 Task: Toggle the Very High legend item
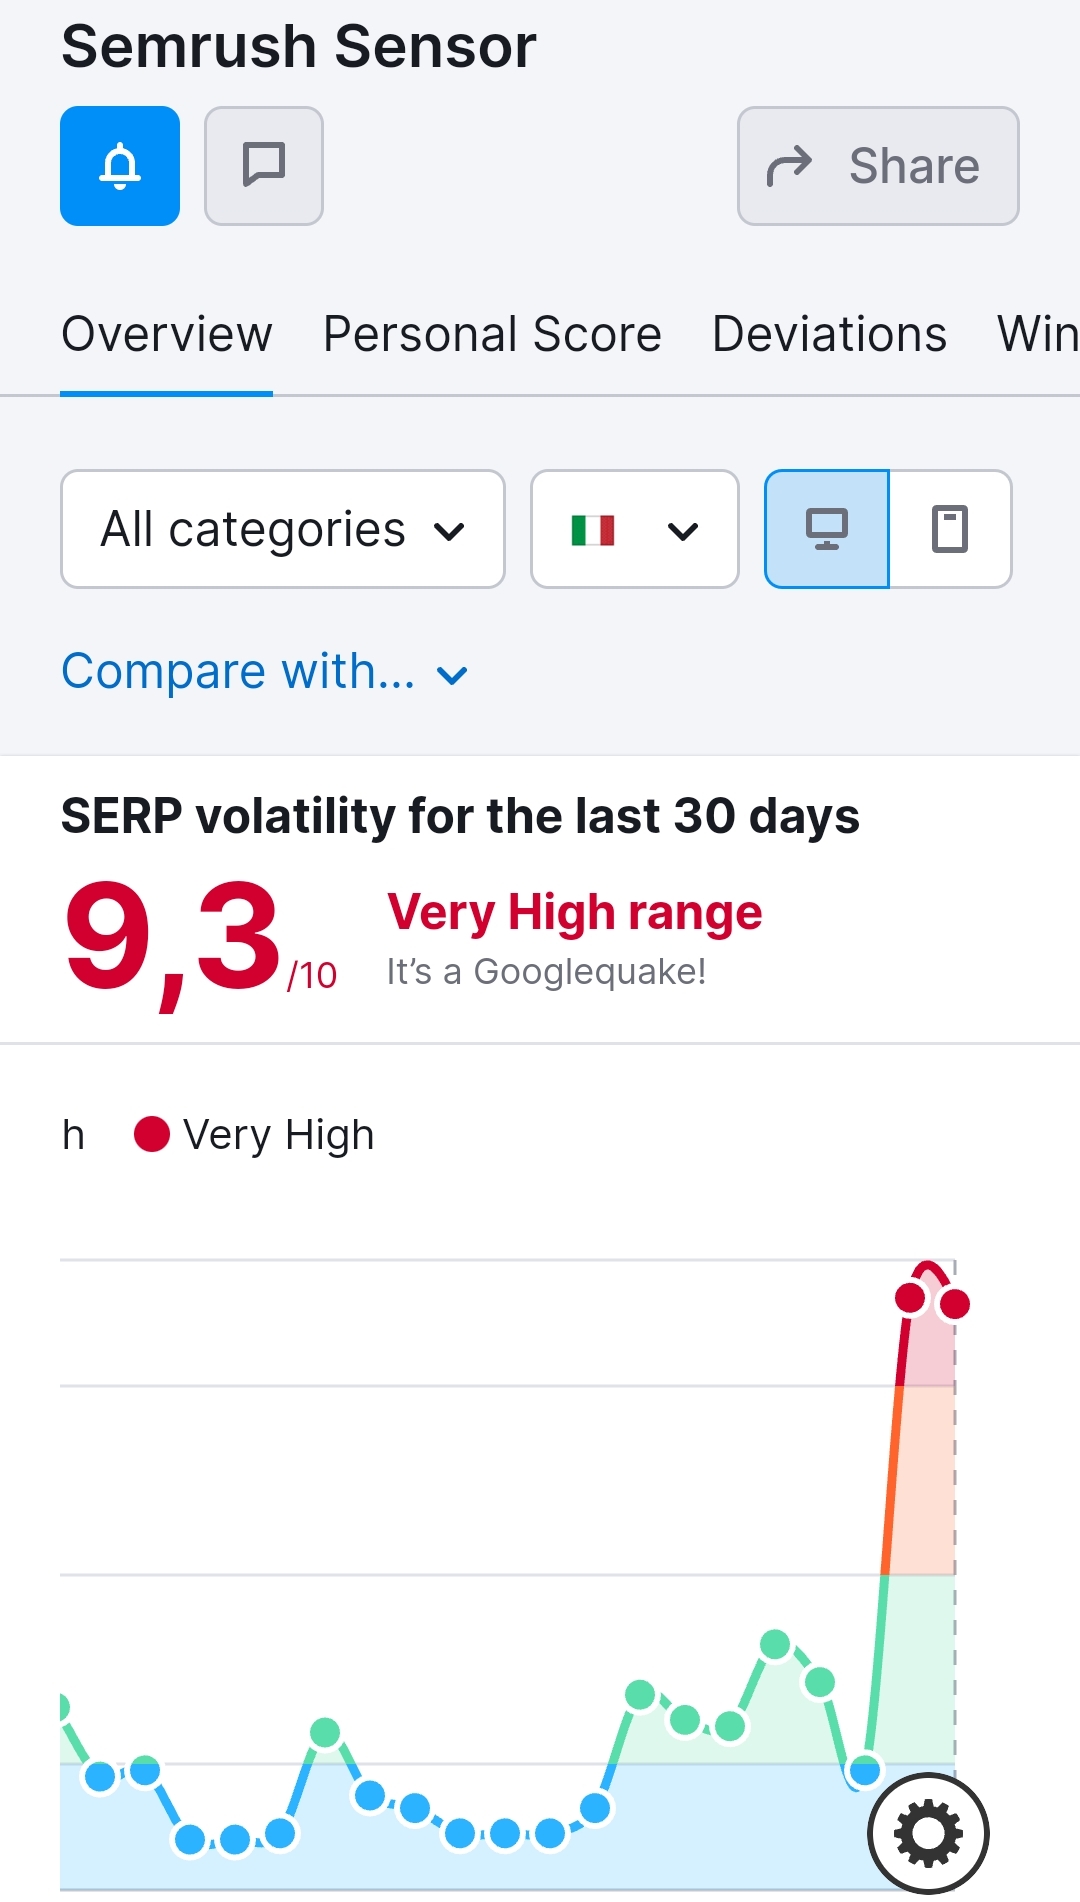pos(254,1135)
